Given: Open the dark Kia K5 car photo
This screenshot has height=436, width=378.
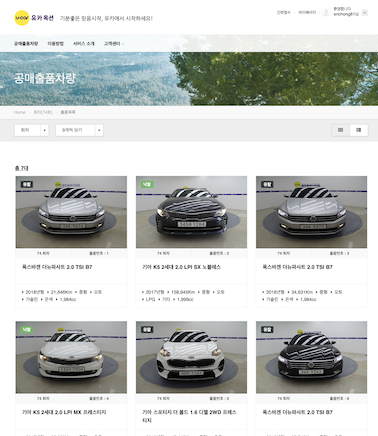Looking at the screenshot, I should [x=191, y=212].
